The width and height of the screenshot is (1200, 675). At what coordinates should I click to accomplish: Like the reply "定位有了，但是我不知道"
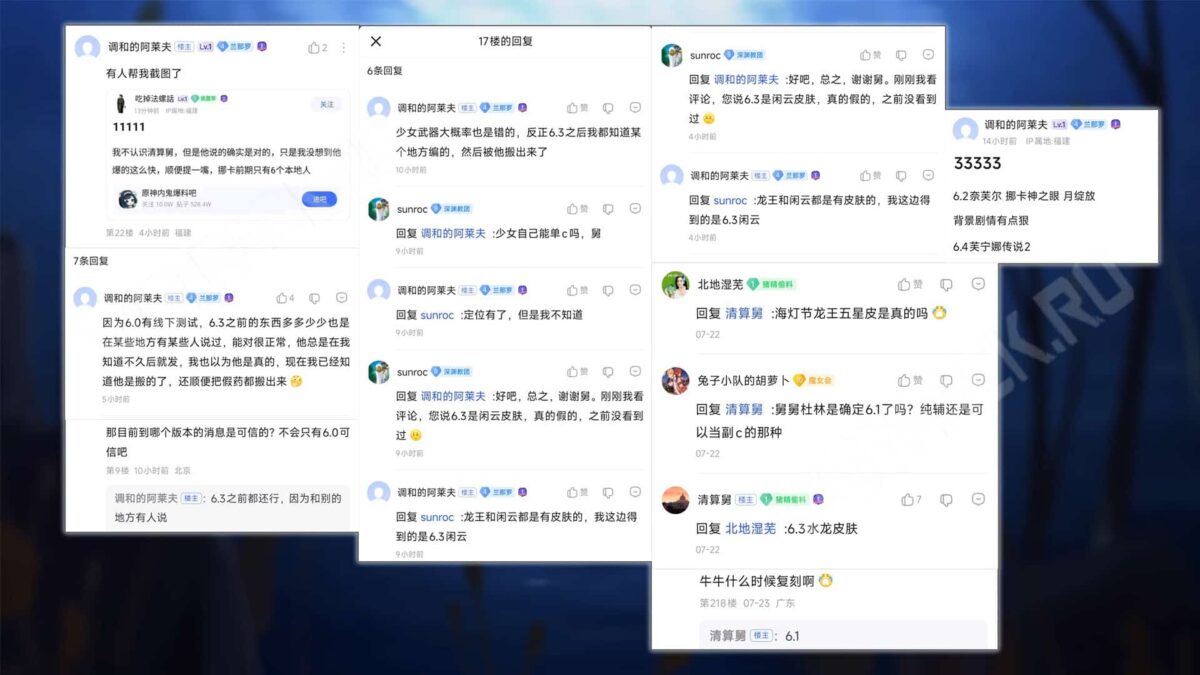578,290
